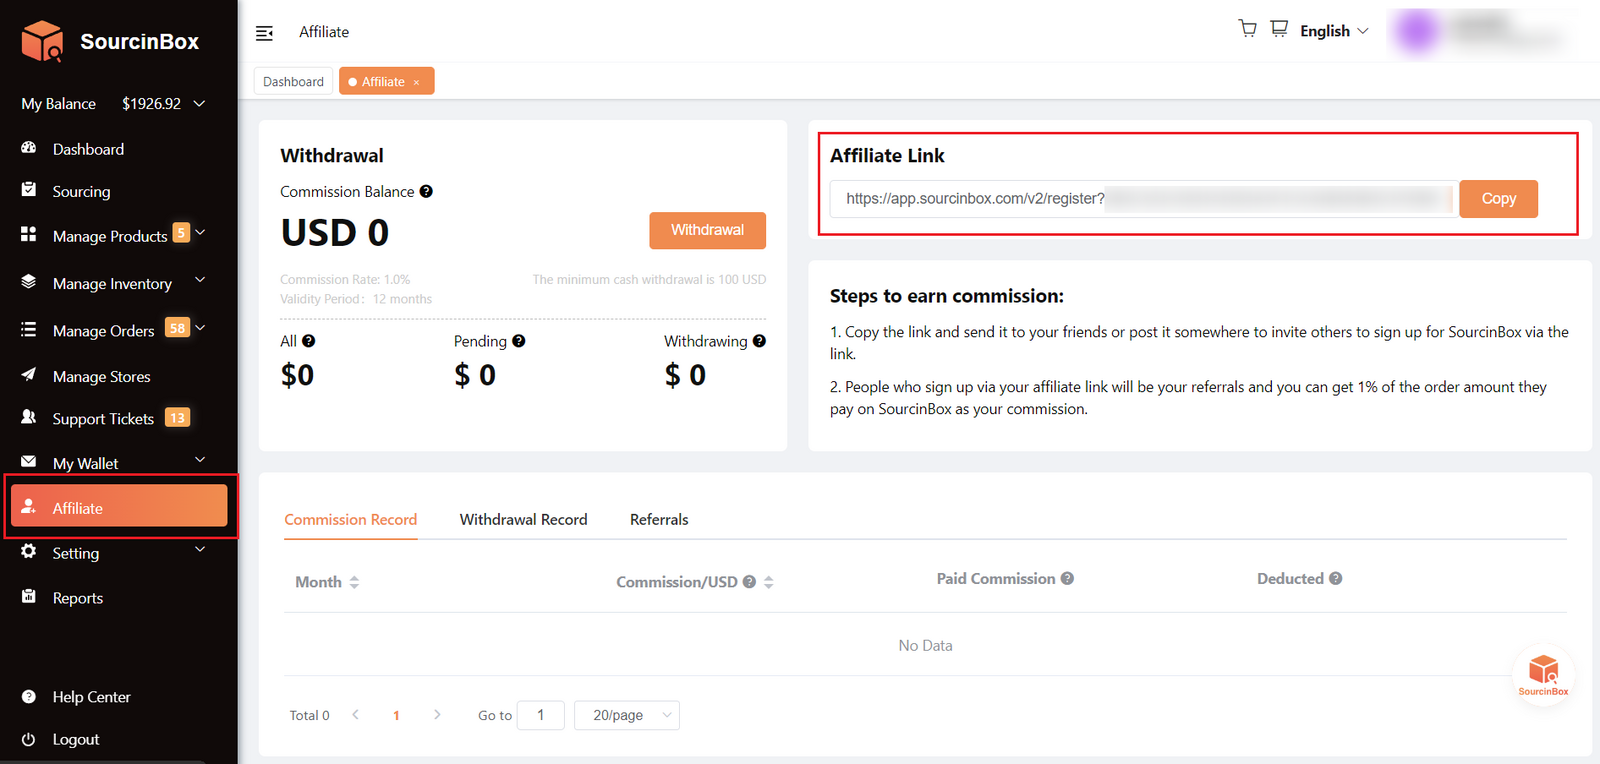
Task: Click the Deducted help icon
Action: tap(1336, 579)
